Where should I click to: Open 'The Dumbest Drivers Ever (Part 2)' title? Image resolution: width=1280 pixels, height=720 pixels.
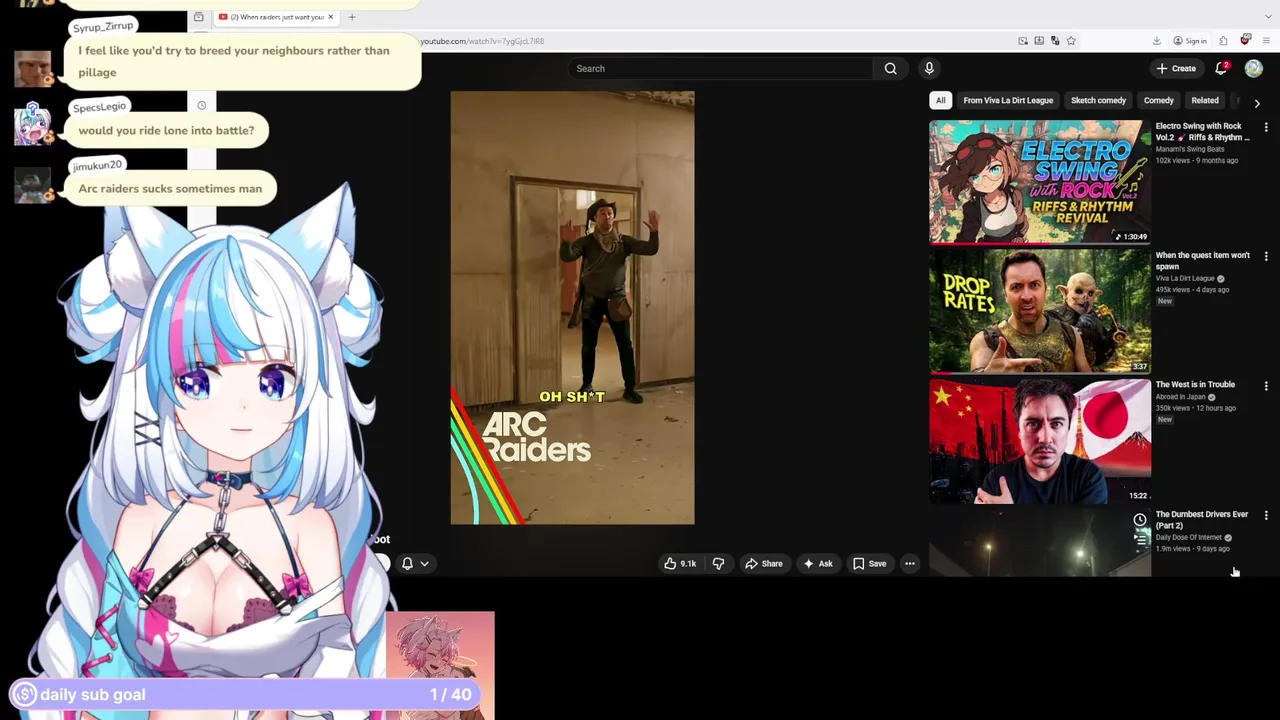1202,520
